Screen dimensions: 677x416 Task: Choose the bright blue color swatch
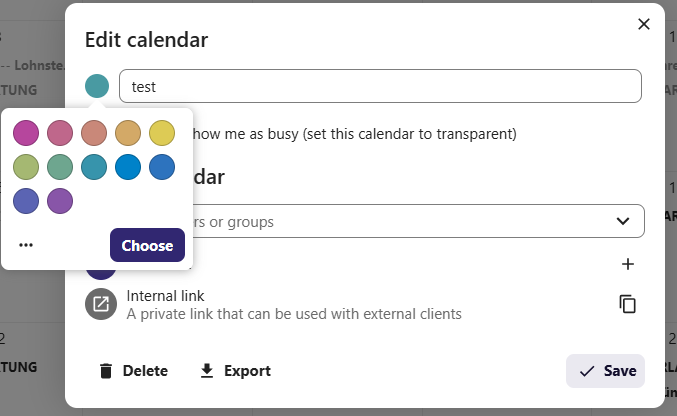point(128,167)
